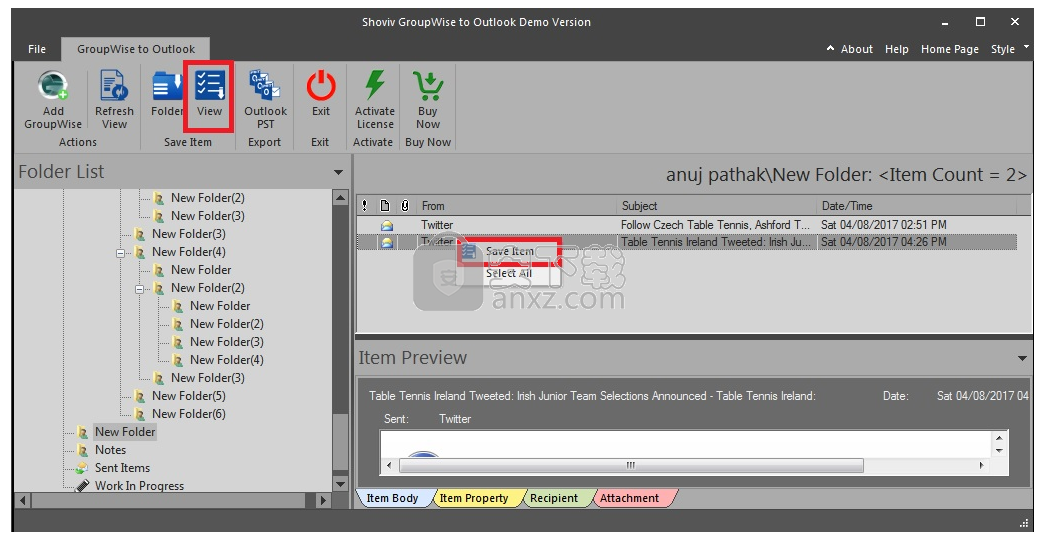Select the highlighted New Folder tree item
This screenshot has width=1043, height=546.
click(x=125, y=432)
